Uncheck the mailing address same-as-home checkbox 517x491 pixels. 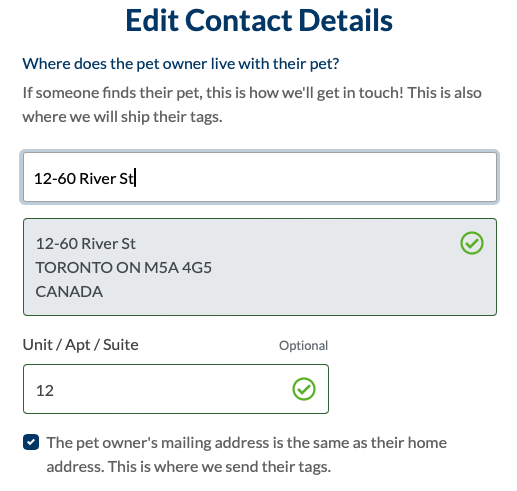31,442
